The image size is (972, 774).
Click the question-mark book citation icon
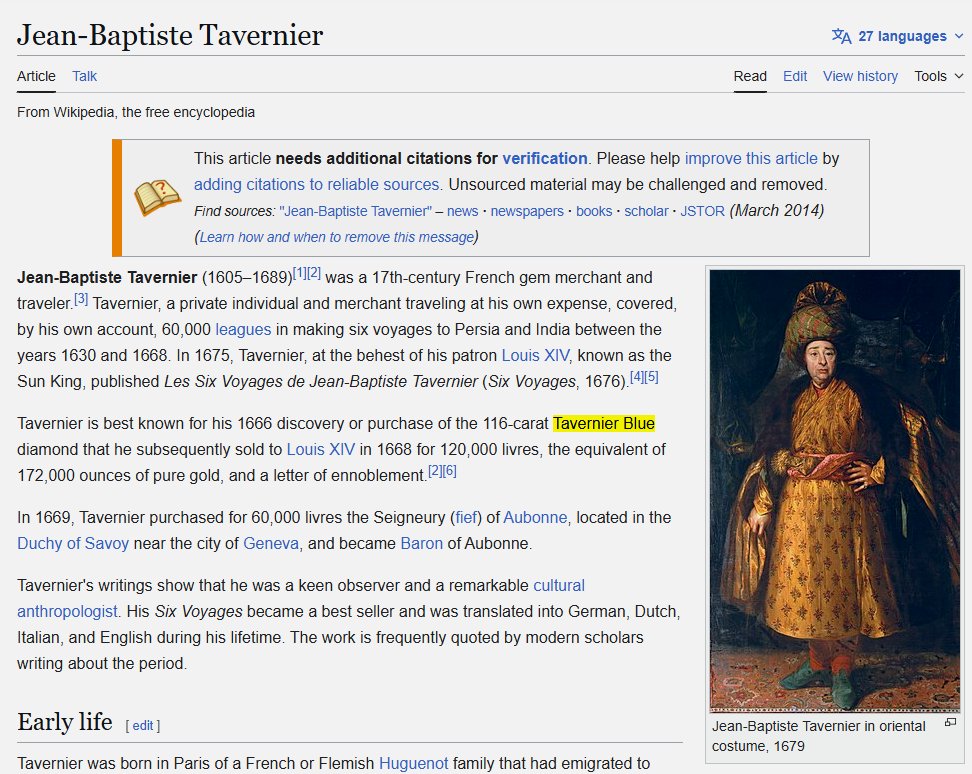157,198
